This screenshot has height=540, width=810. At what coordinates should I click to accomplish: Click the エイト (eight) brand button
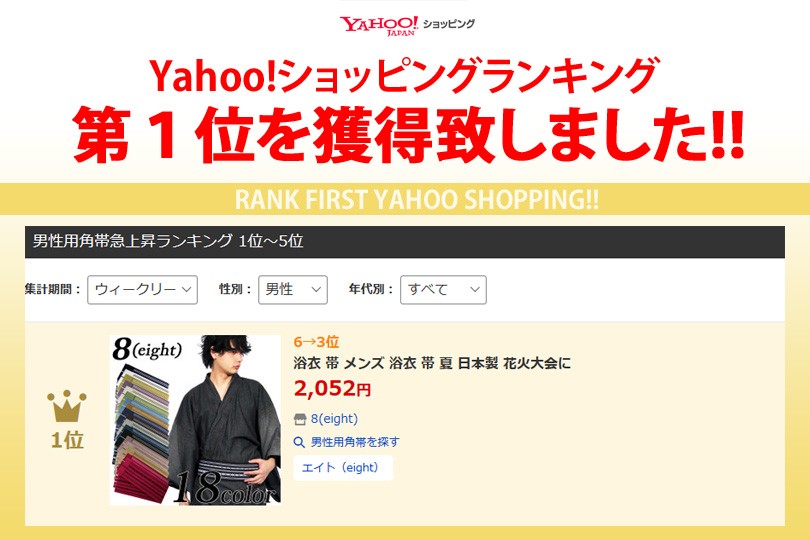pos(343,468)
